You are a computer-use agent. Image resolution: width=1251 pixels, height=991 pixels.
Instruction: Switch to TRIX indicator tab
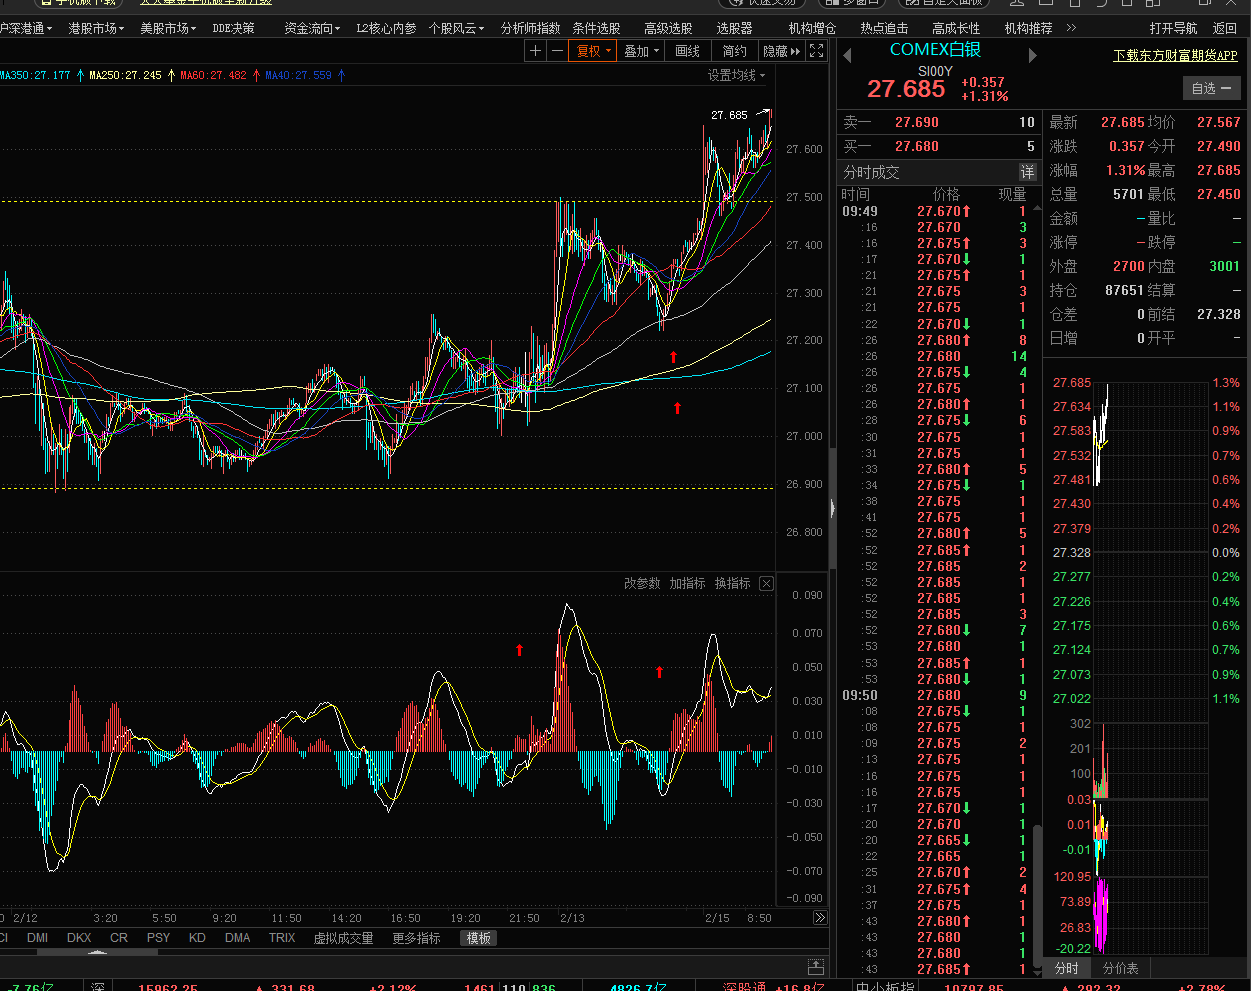tap(282, 938)
